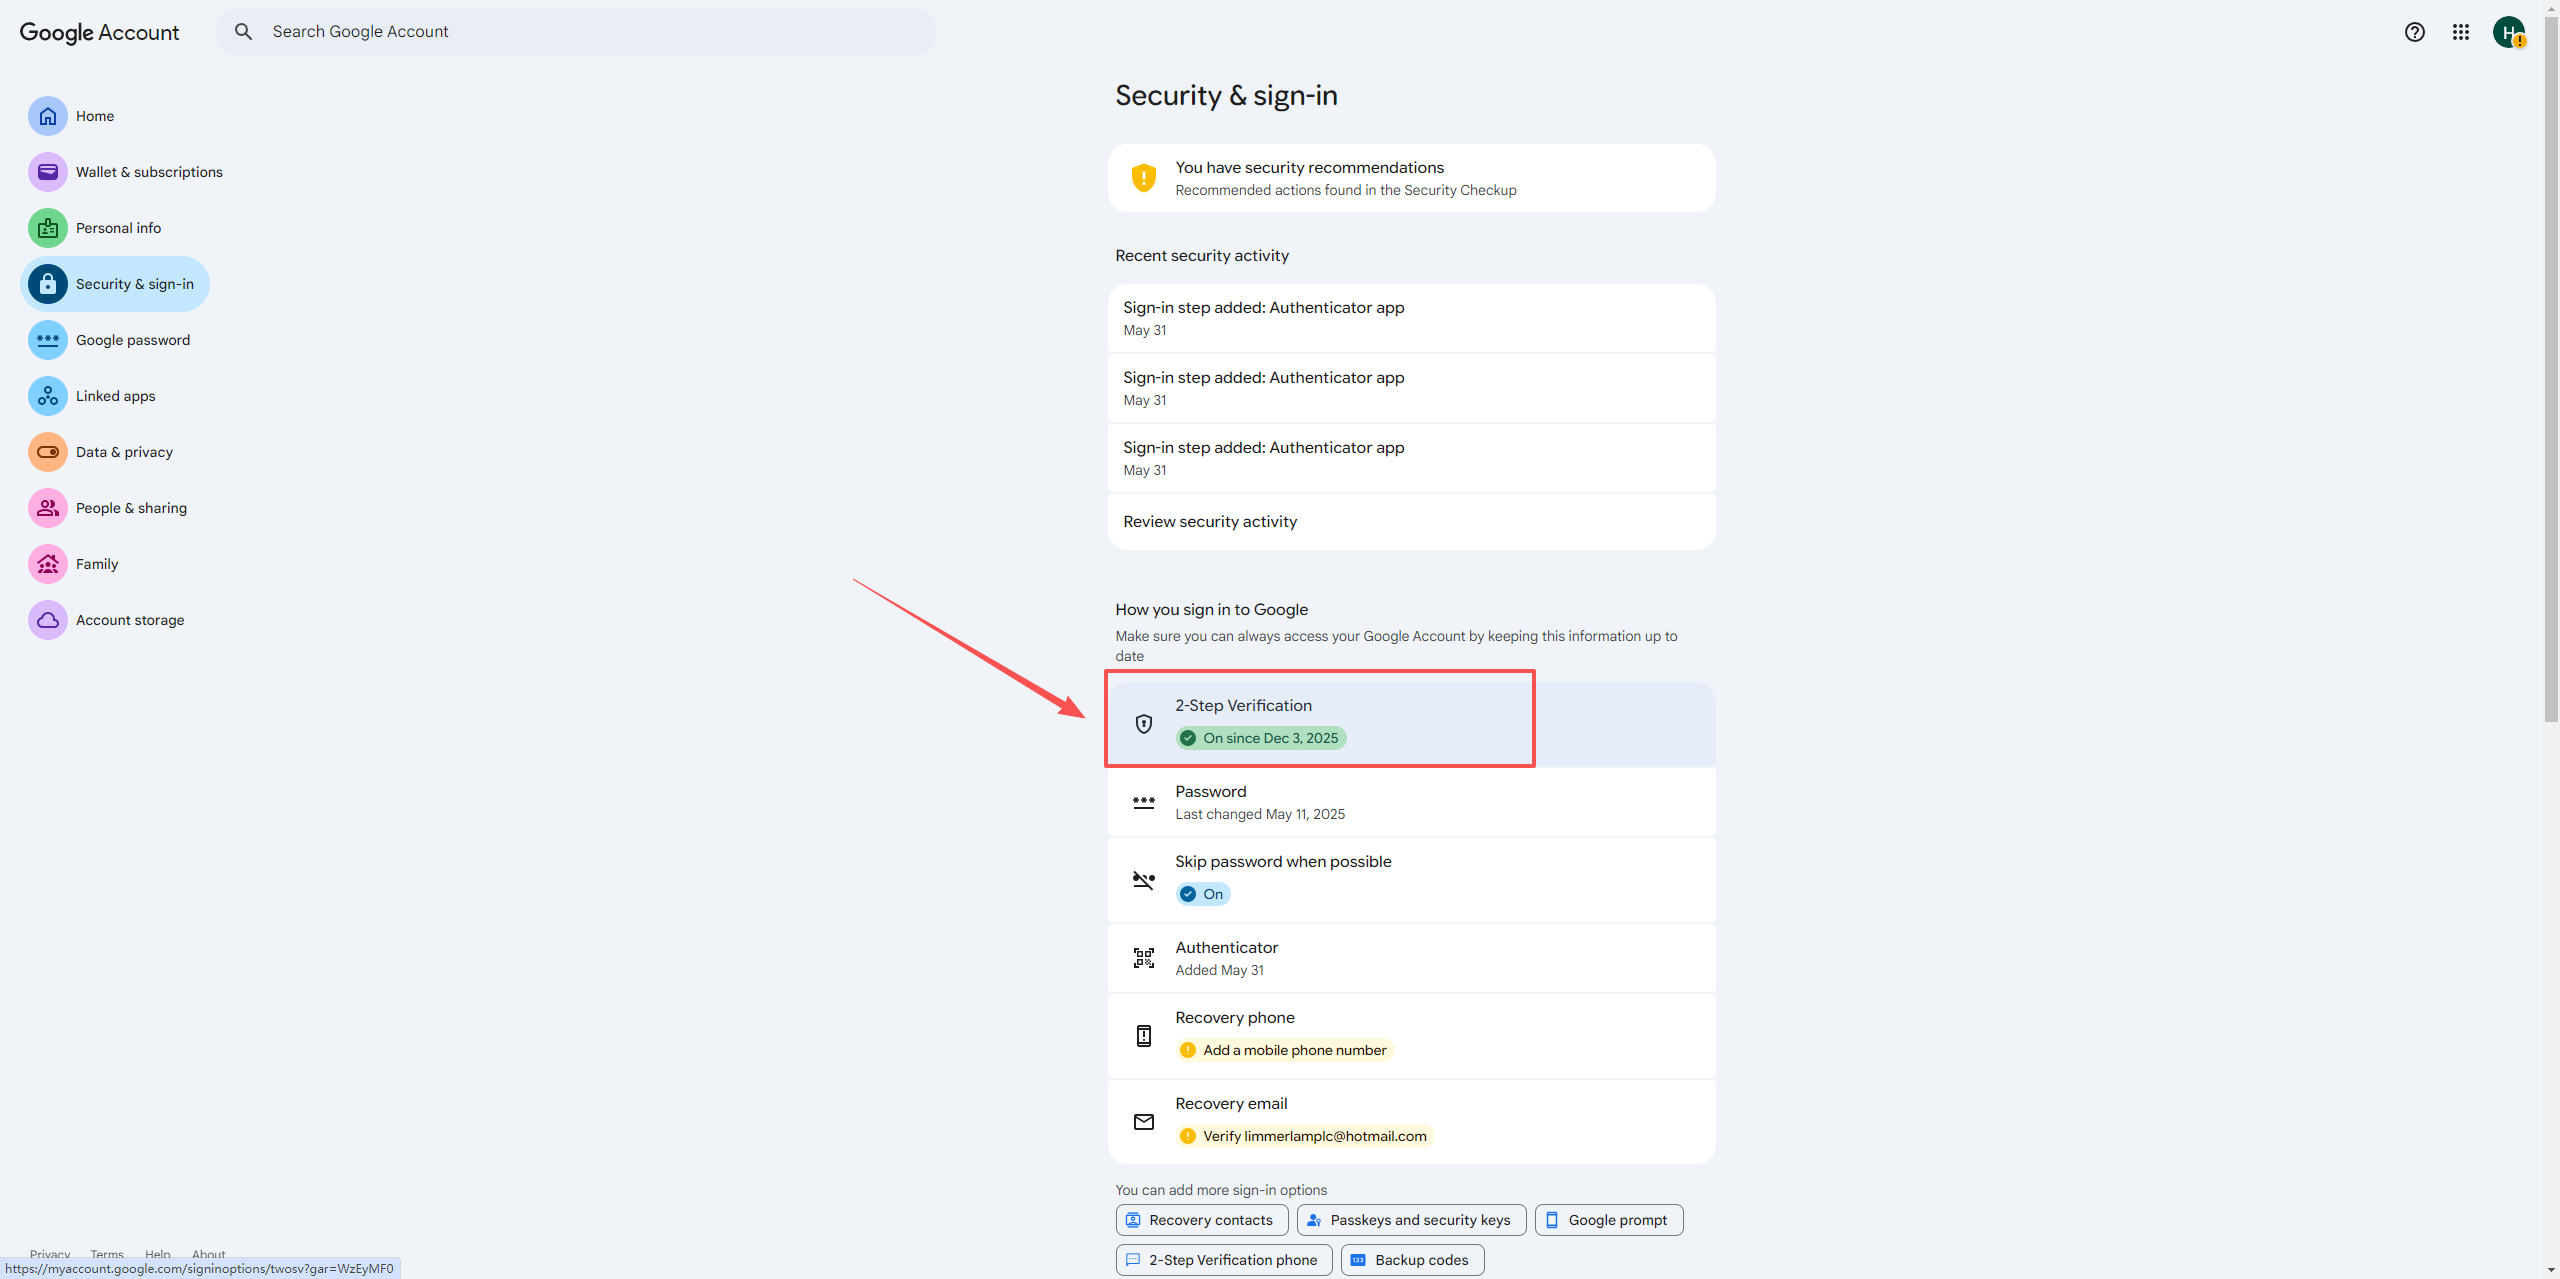The height and width of the screenshot is (1279, 2560).
Task: Open the security recommendations card
Action: [x=1411, y=178]
